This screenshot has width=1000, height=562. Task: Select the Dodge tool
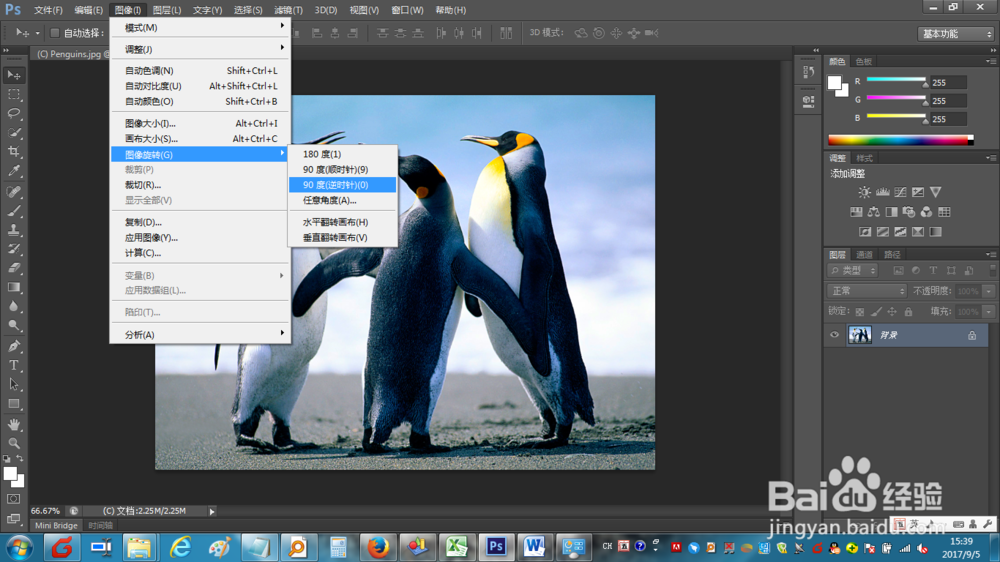click(13, 326)
